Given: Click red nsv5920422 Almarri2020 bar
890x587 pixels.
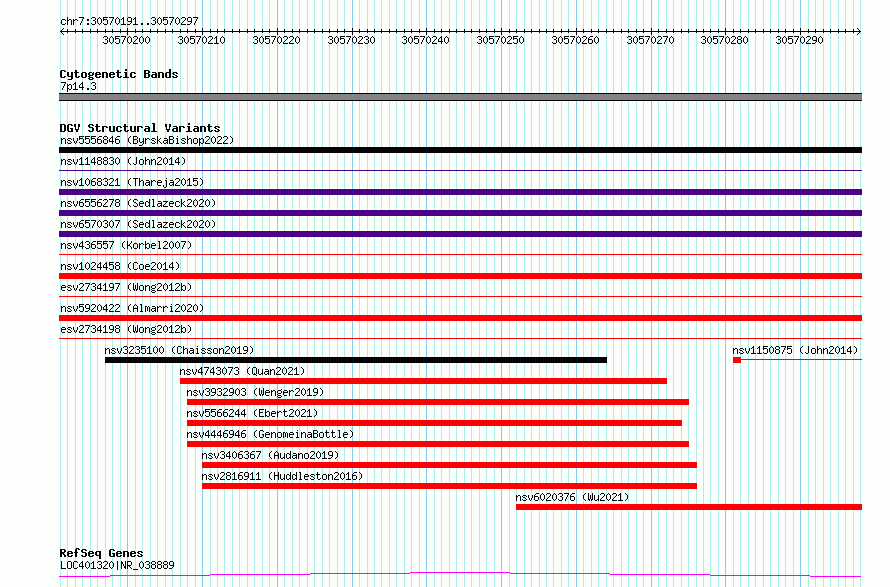Looking at the screenshot, I should point(460,318).
